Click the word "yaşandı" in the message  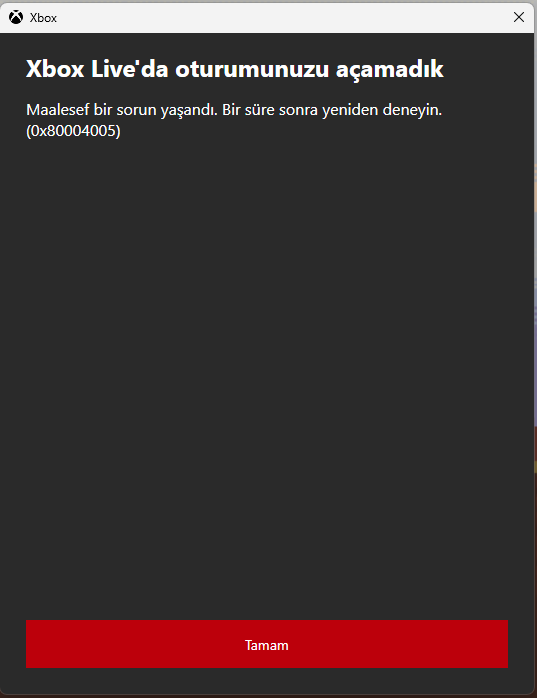(189, 110)
